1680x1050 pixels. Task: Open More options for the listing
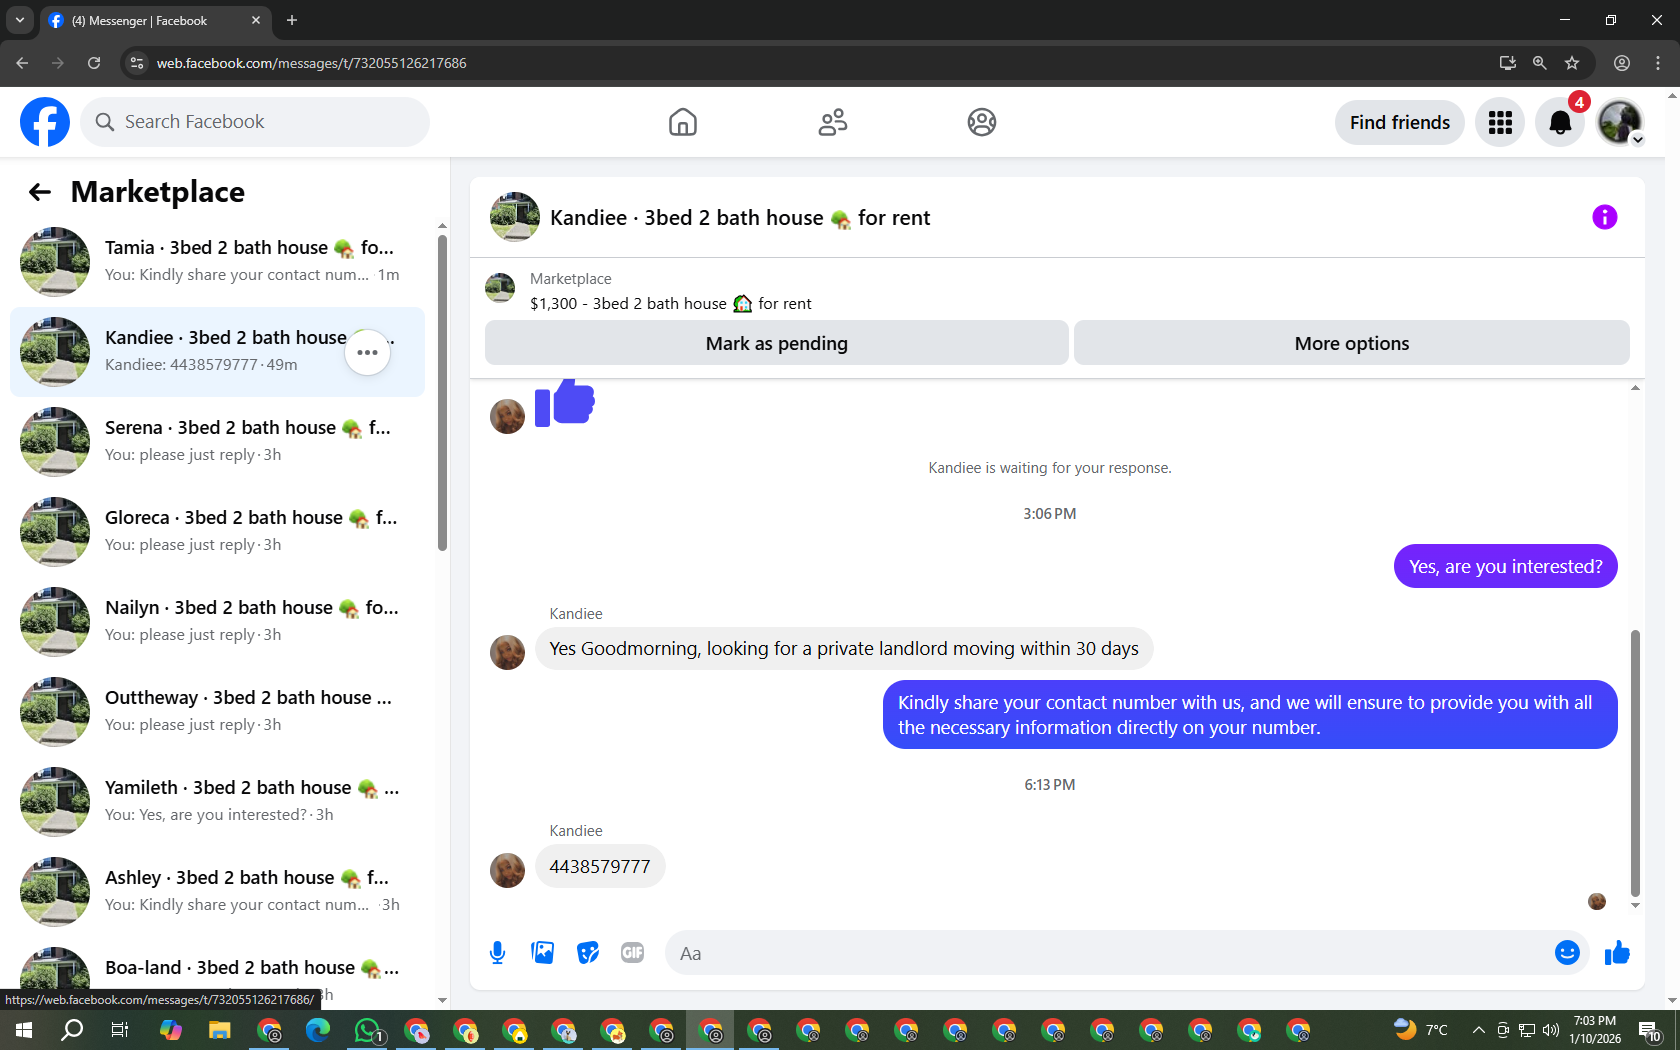point(1352,343)
